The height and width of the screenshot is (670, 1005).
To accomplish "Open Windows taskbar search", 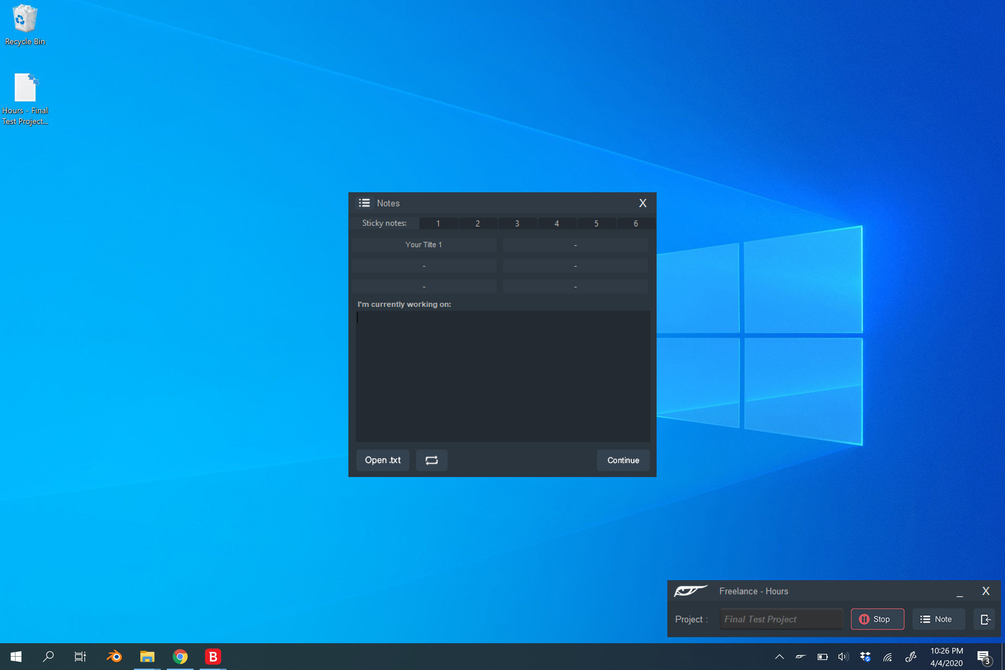I will pyautogui.click(x=48, y=657).
